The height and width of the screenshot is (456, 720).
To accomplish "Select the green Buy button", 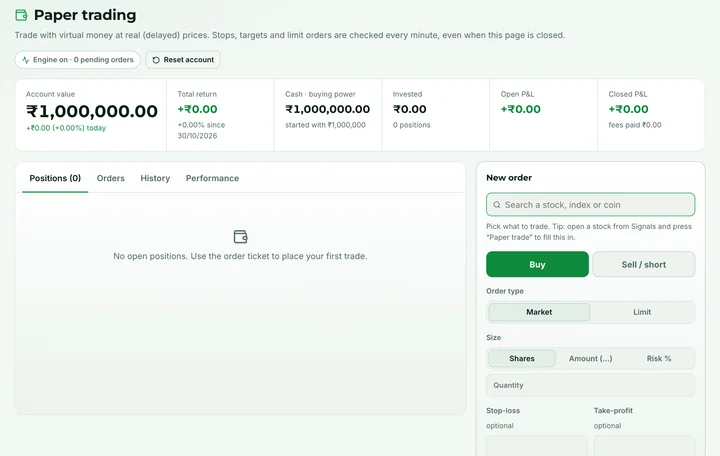I will [537, 264].
